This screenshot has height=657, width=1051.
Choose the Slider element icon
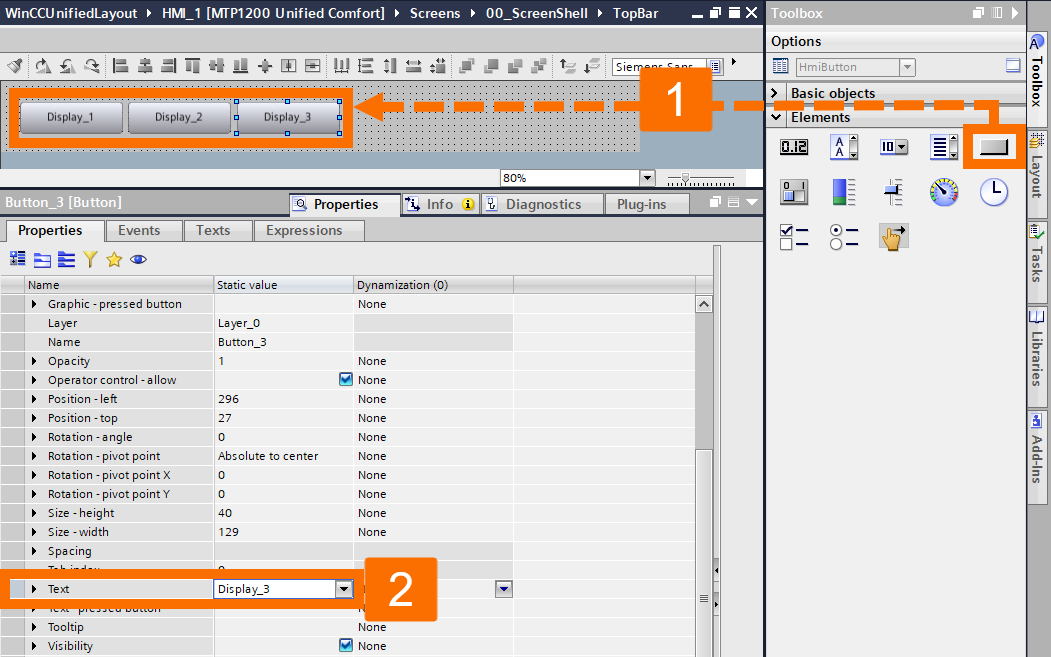tap(893, 192)
